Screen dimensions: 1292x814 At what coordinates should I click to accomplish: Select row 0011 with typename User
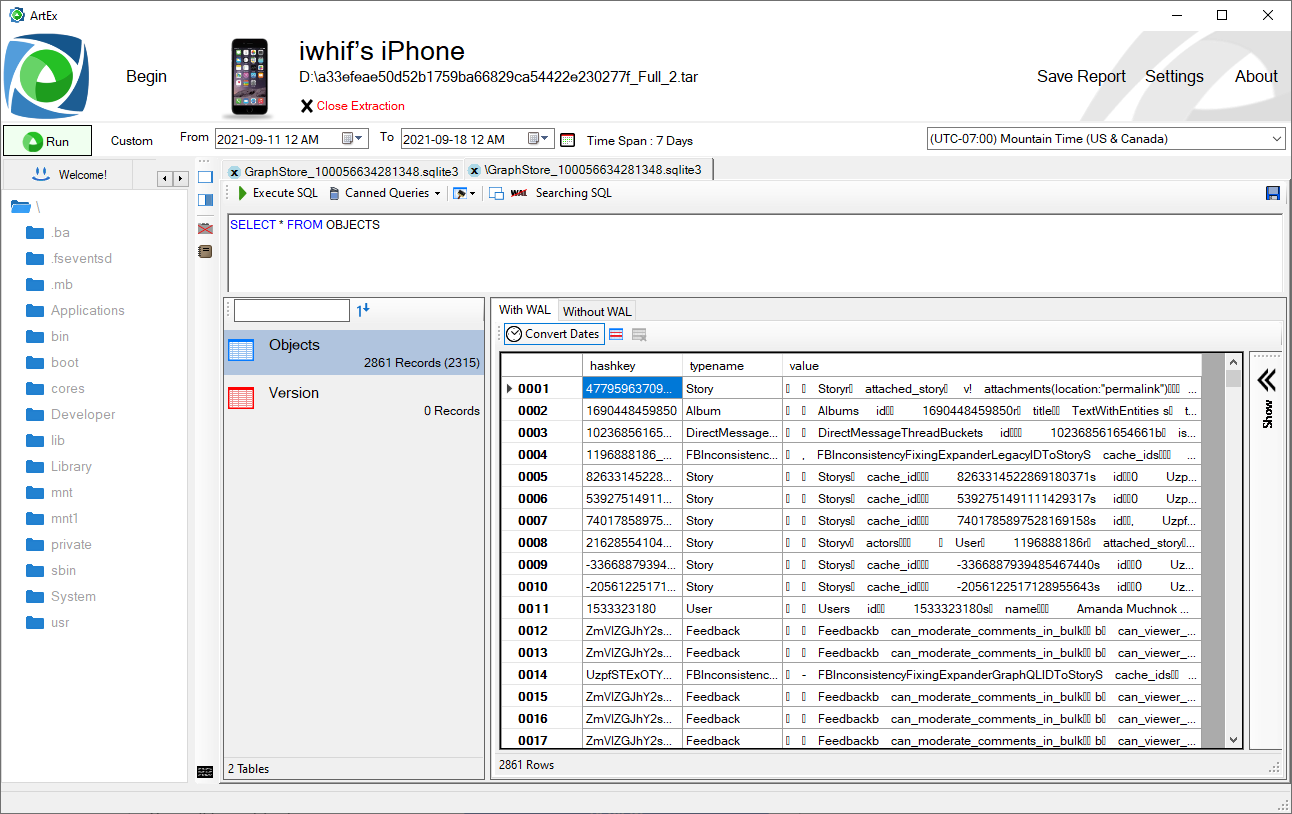pos(851,609)
